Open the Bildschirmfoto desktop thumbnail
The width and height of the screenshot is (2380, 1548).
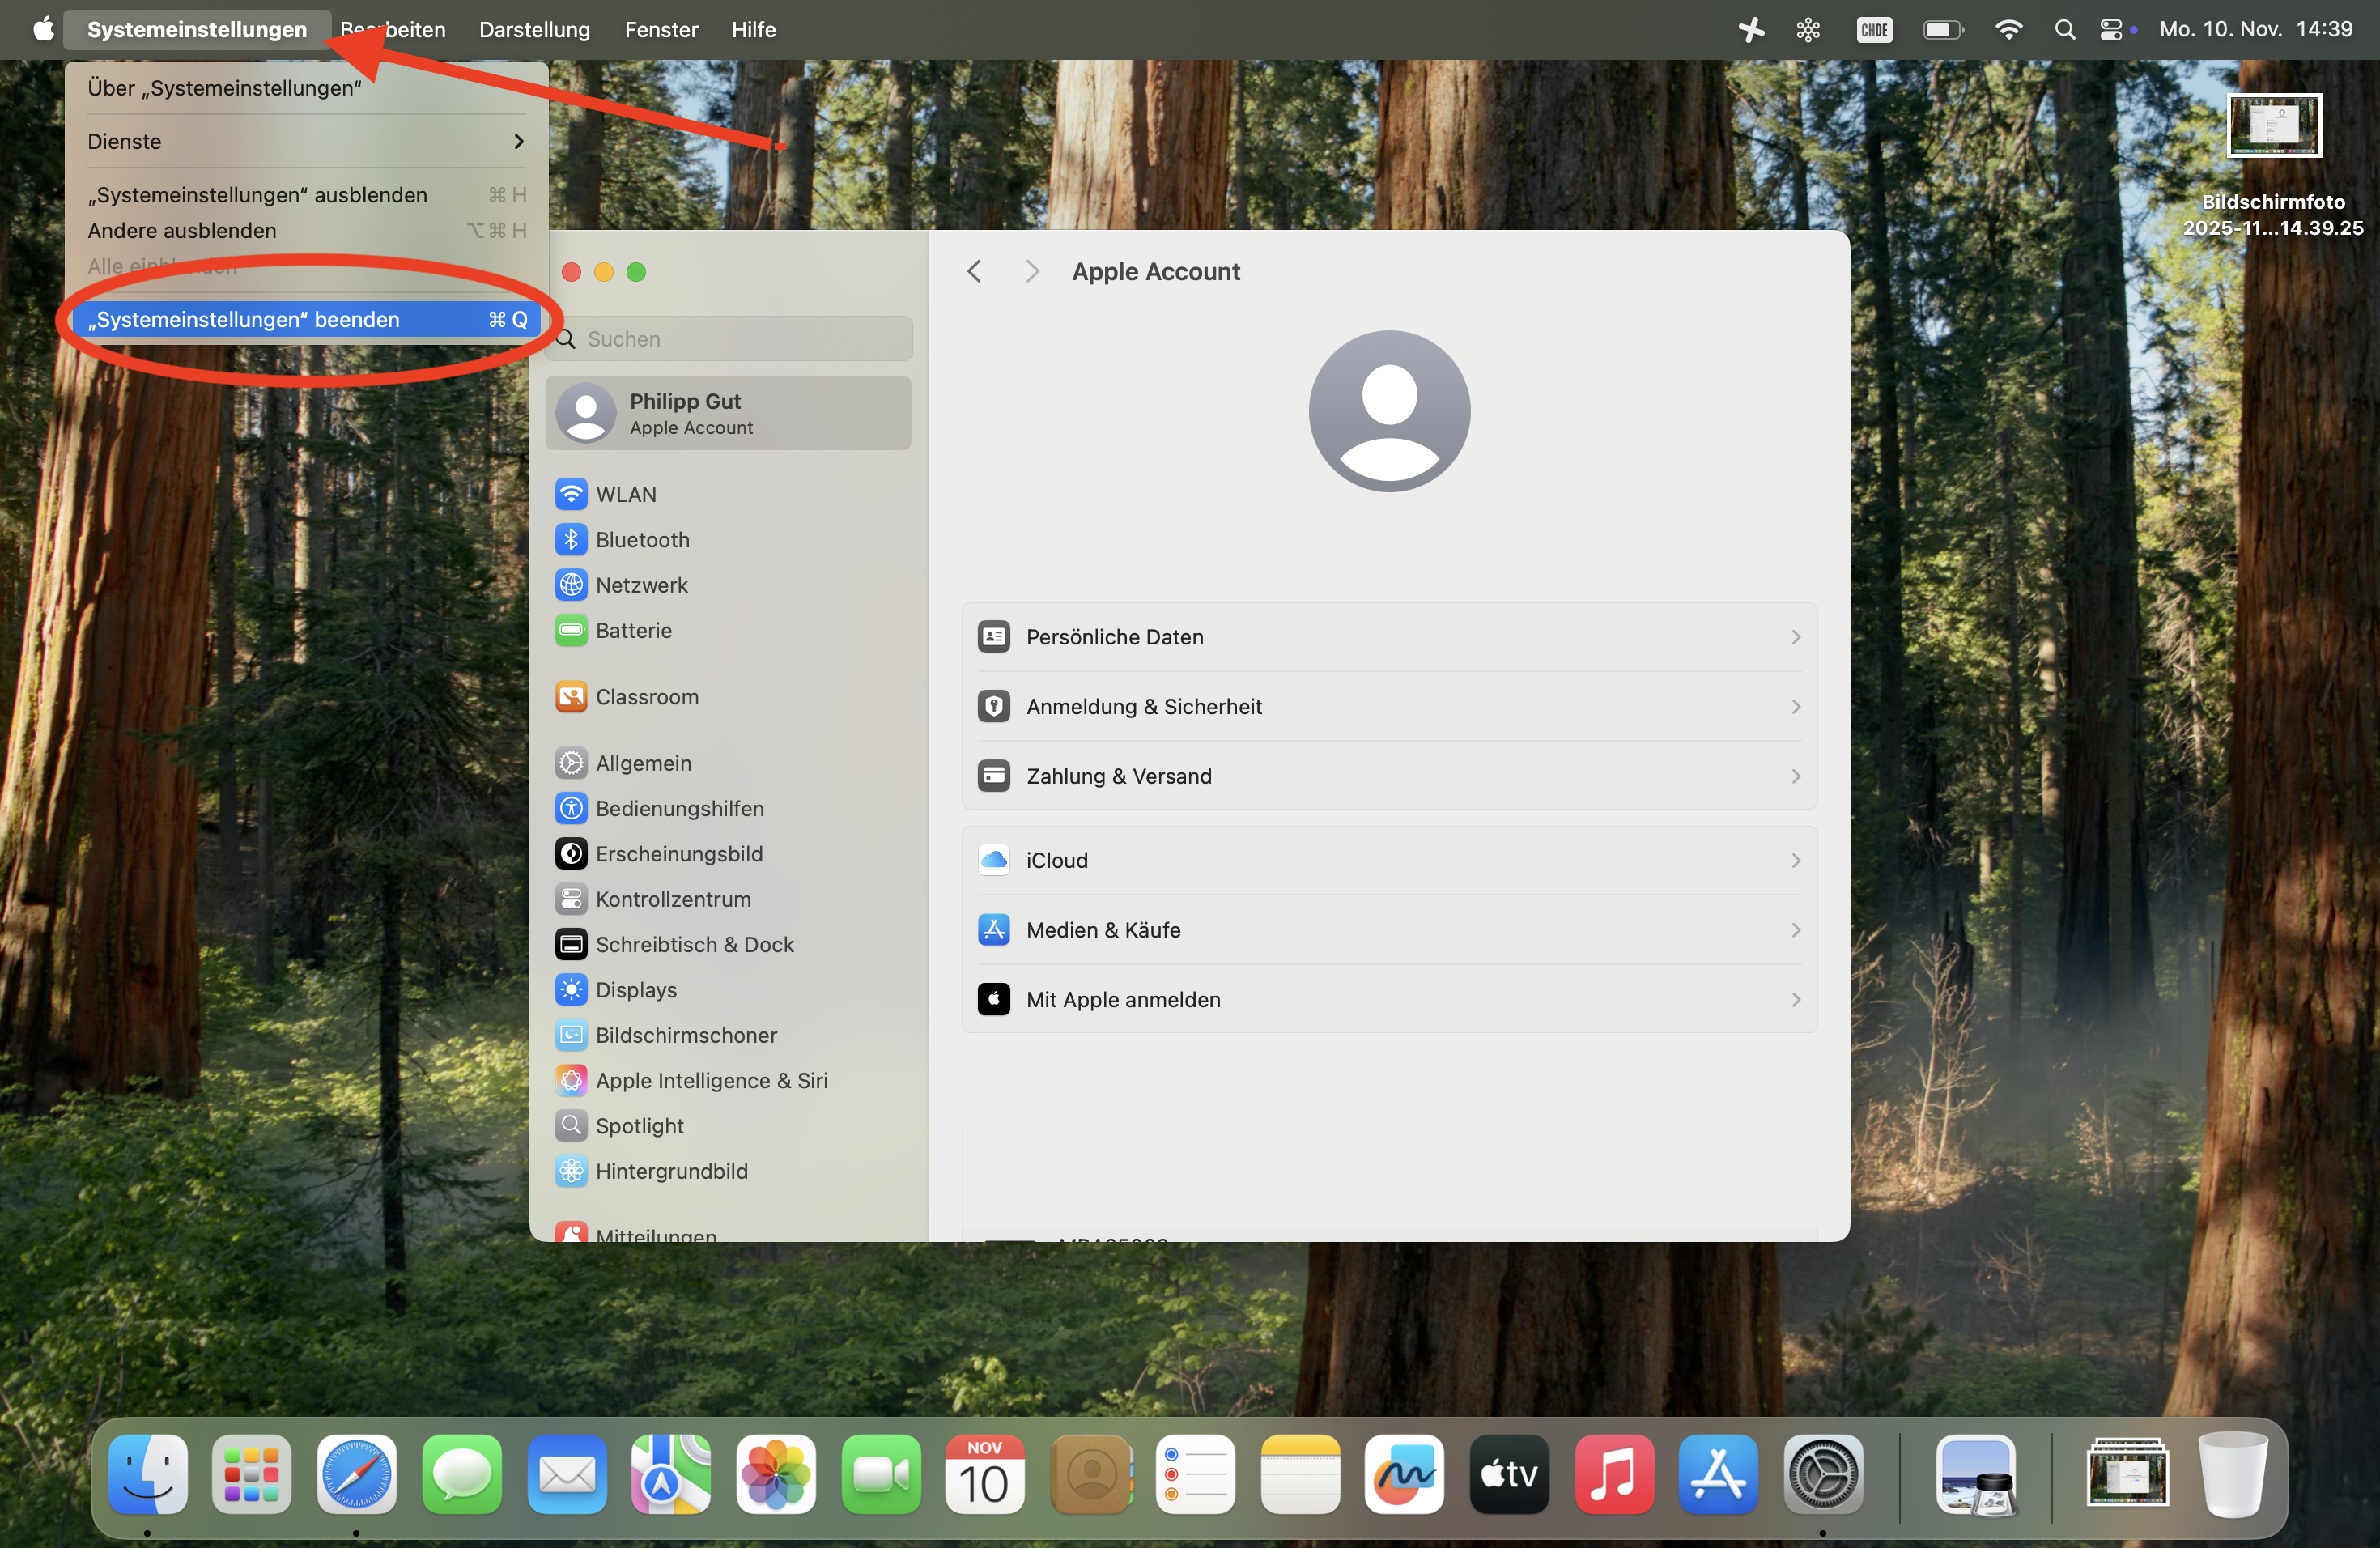pyautogui.click(x=2273, y=126)
